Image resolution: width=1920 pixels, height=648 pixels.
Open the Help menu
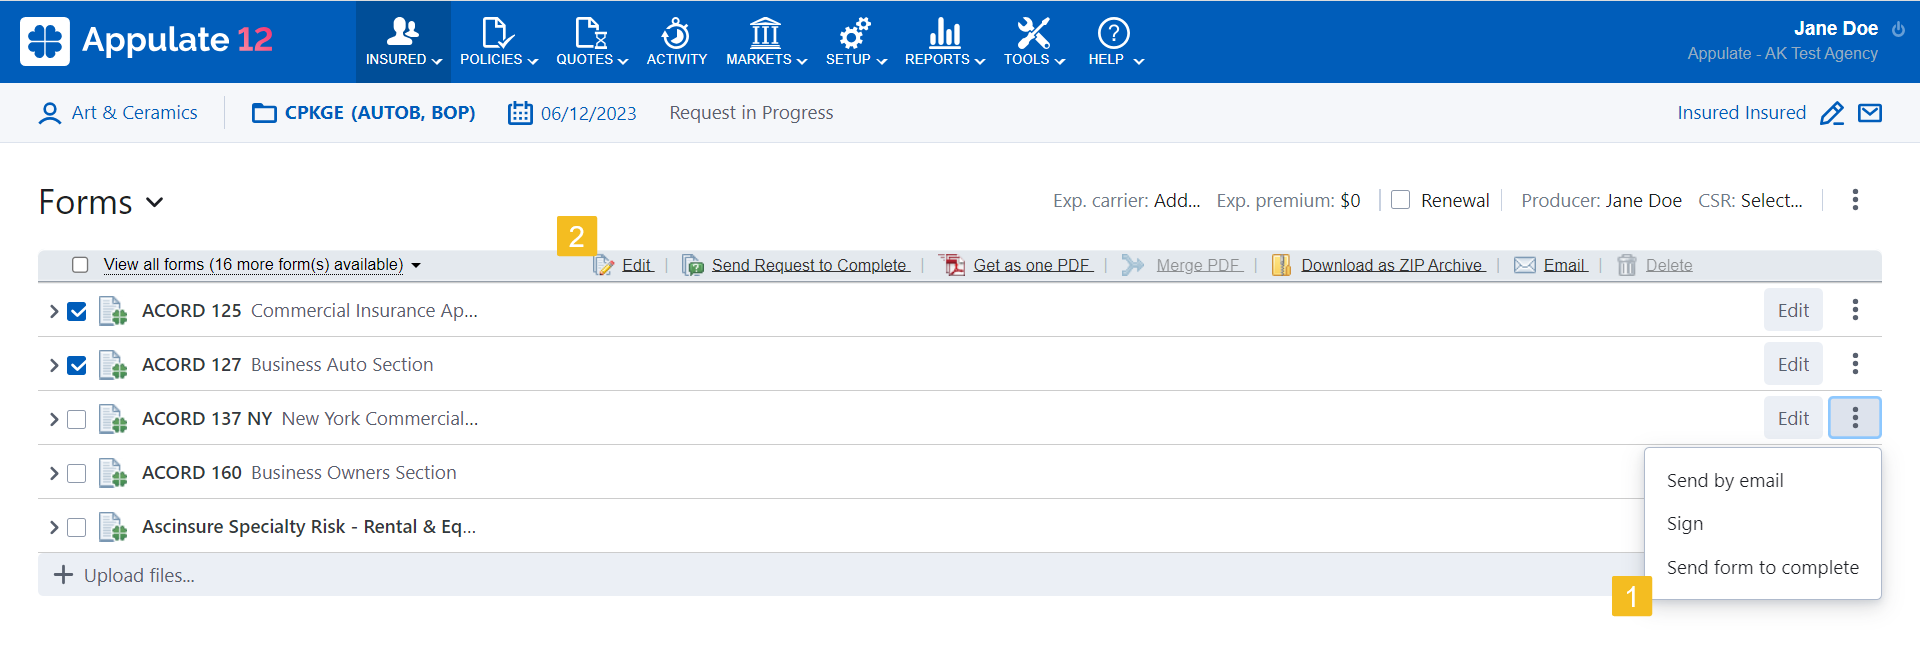(x=1115, y=42)
